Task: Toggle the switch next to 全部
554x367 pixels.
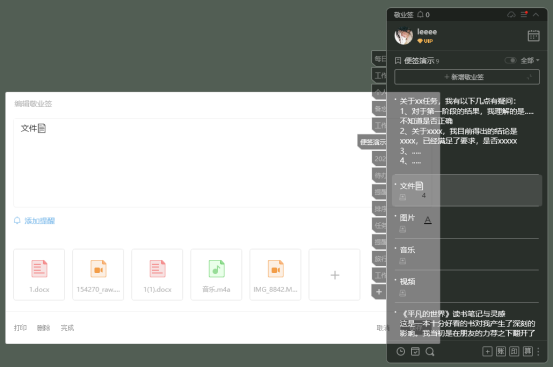Action: [x=510, y=60]
